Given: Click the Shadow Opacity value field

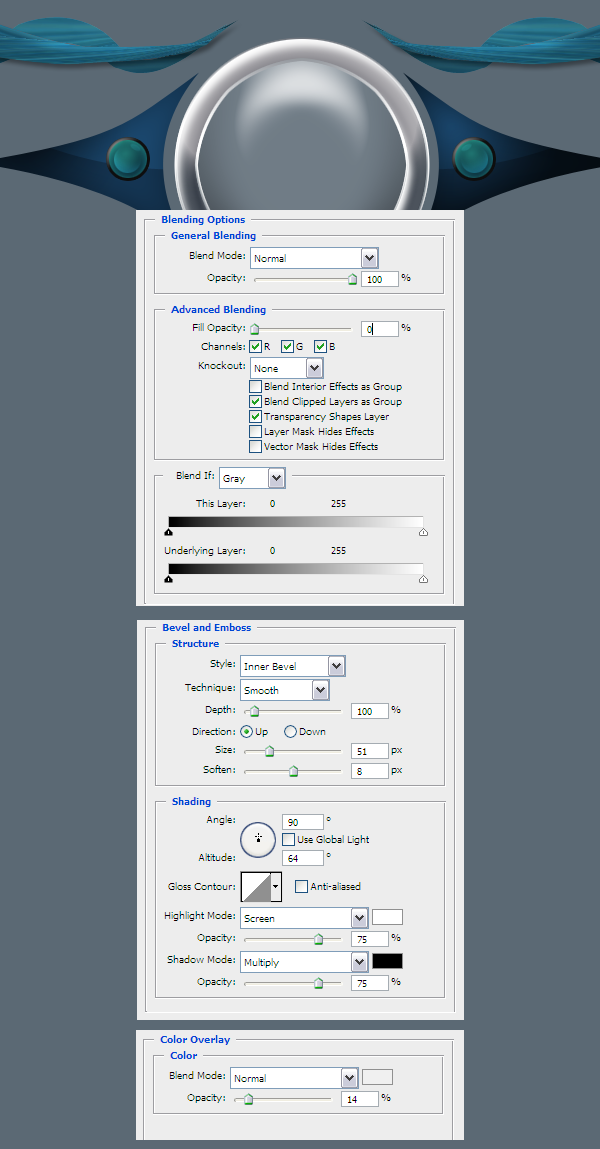Looking at the screenshot, I should pos(370,983).
